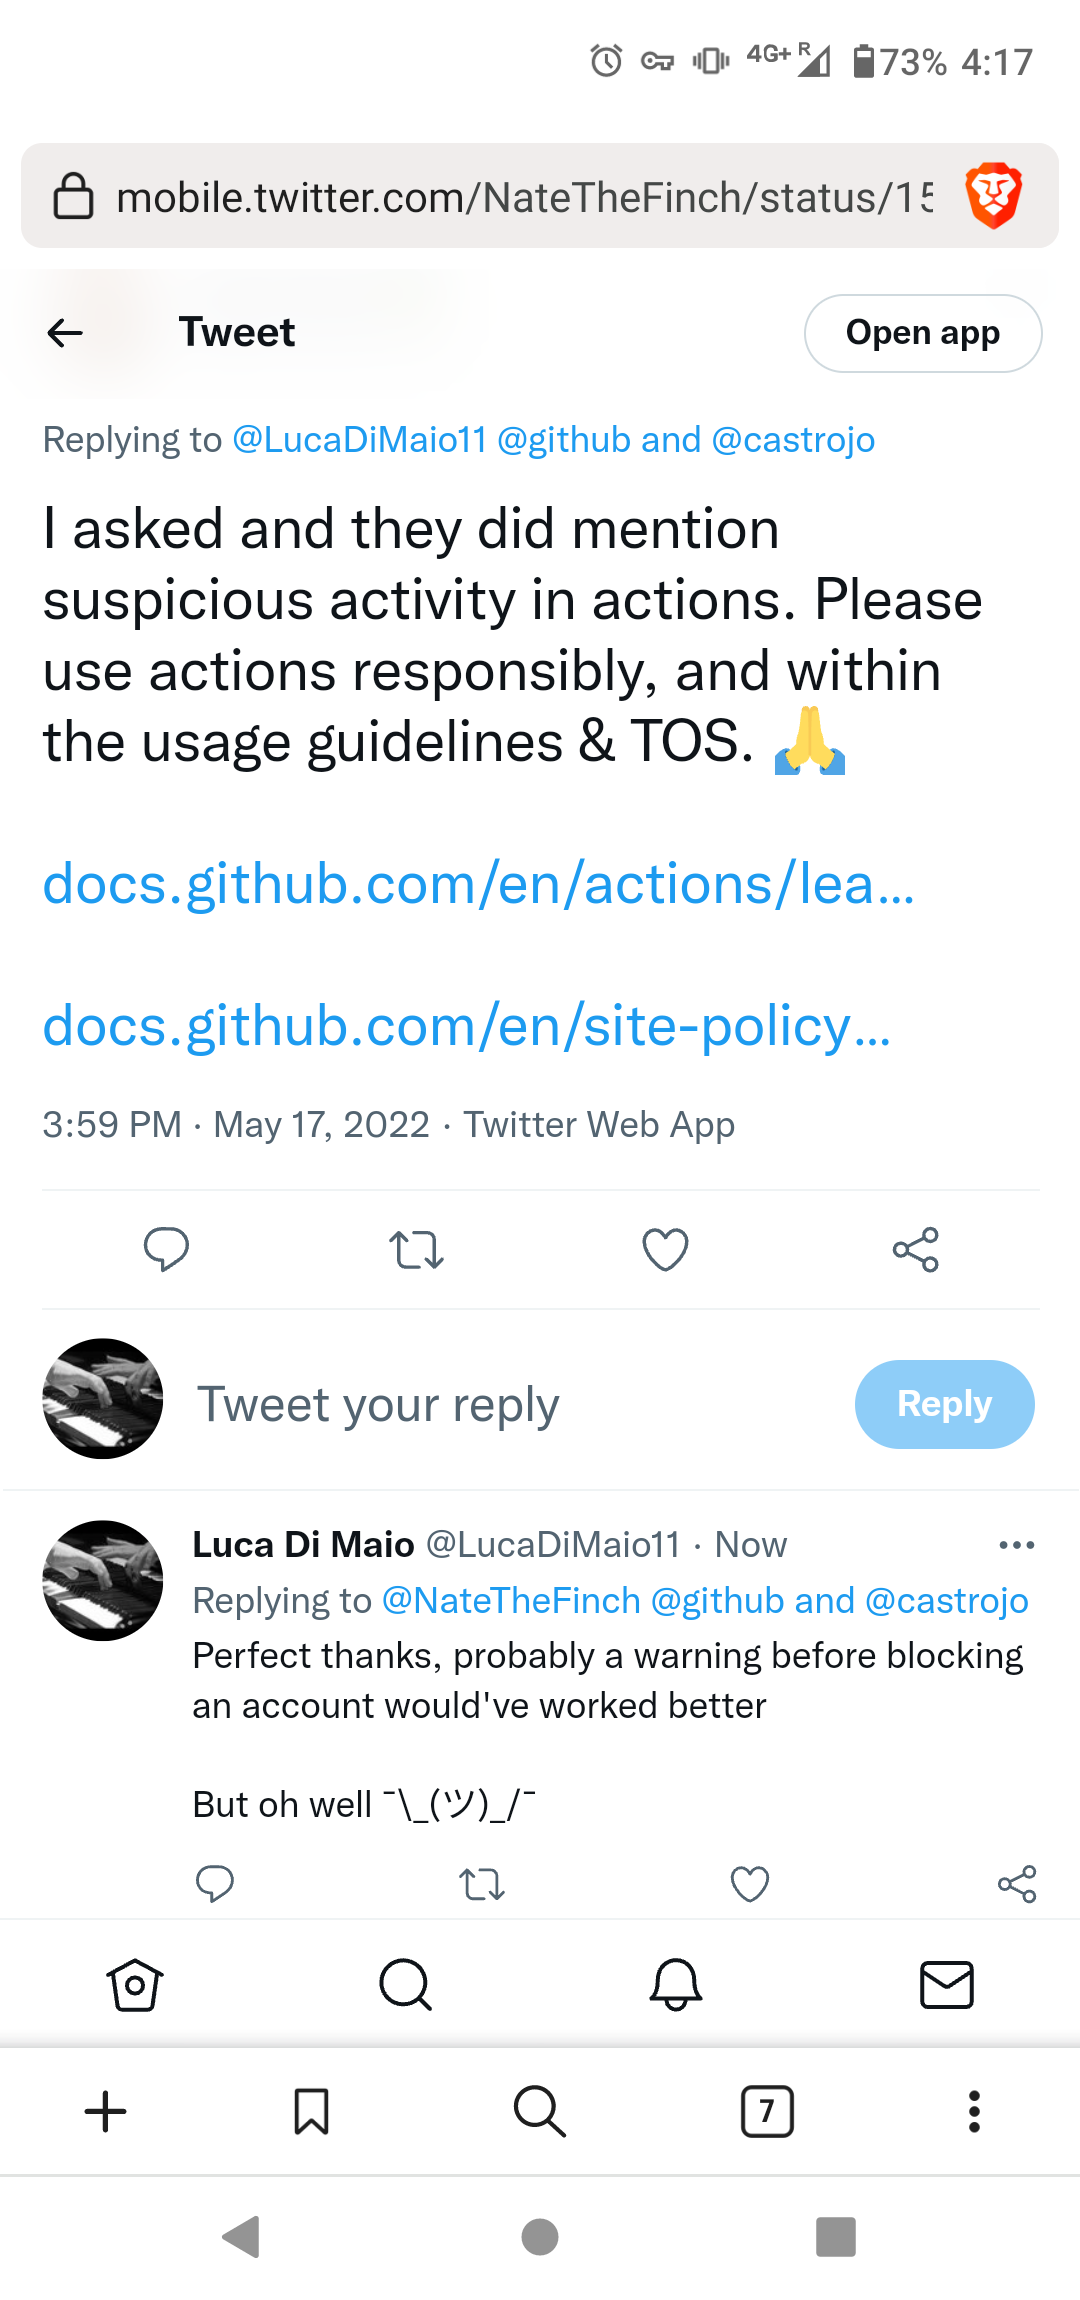Like the main tweet with heart icon
Image resolution: width=1080 pixels, height=2300 pixels.
[x=665, y=1249]
